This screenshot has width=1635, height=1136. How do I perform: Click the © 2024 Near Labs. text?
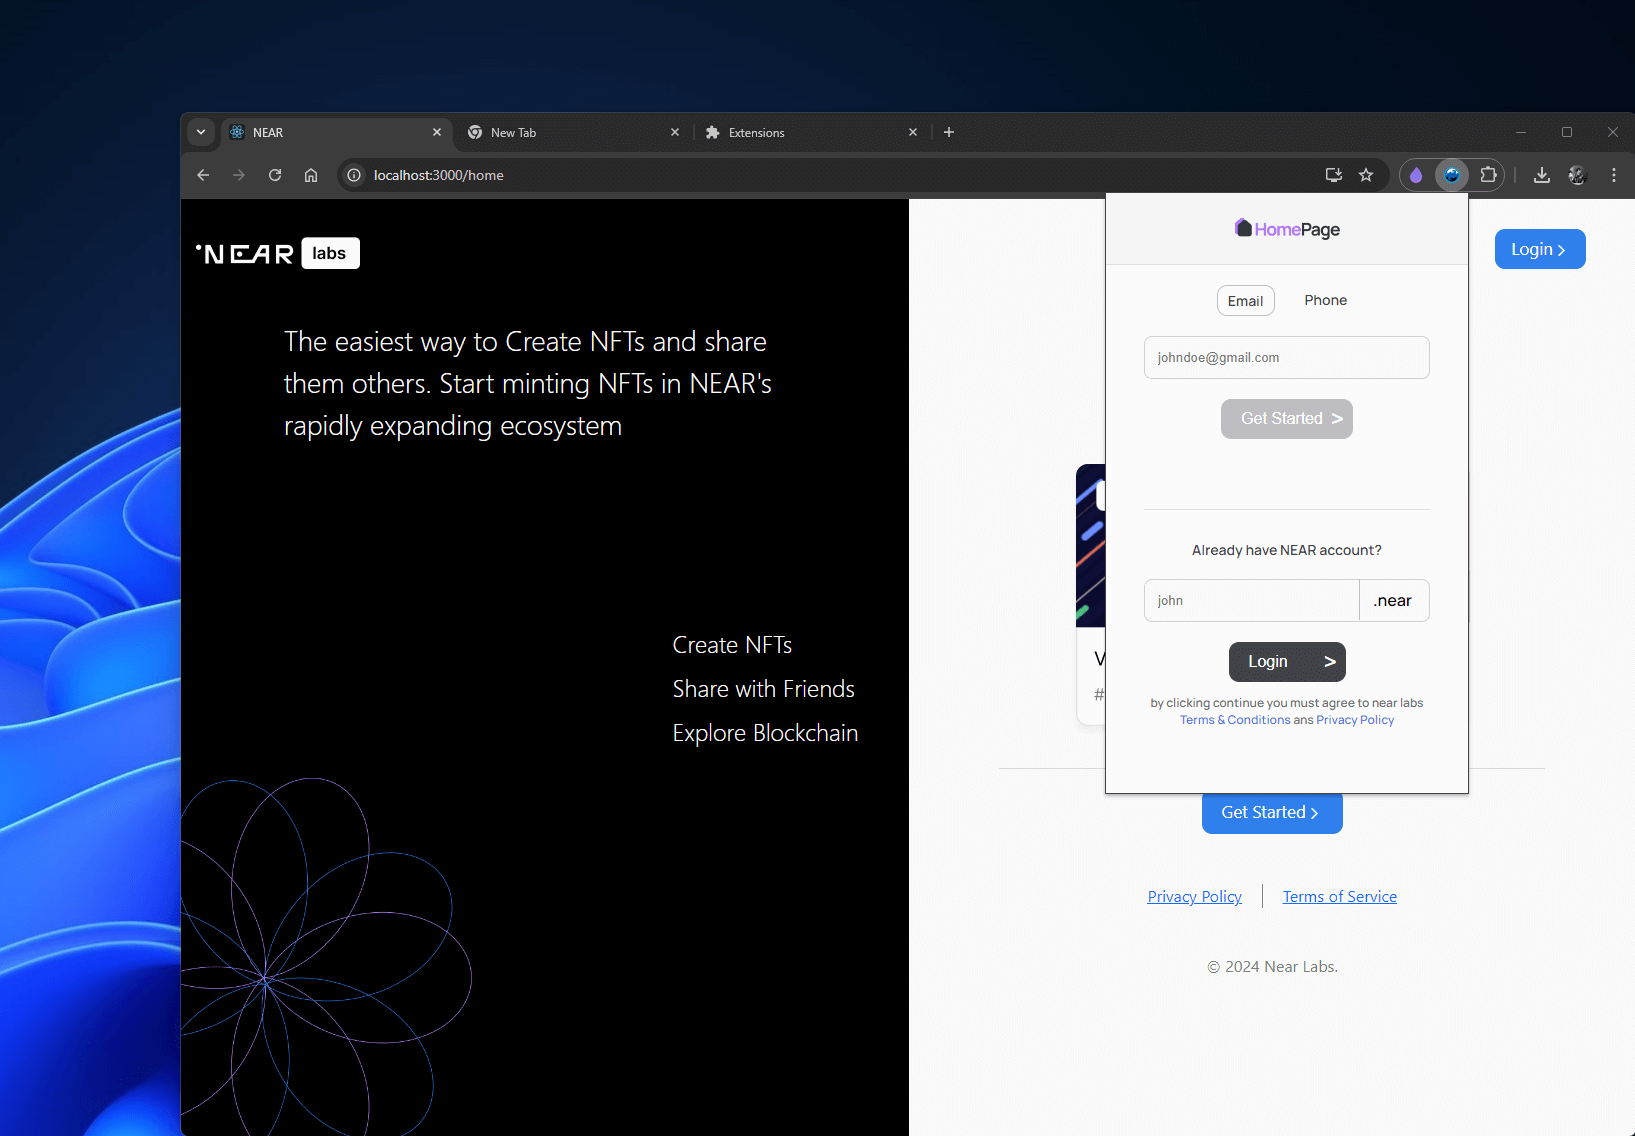tap(1272, 967)
